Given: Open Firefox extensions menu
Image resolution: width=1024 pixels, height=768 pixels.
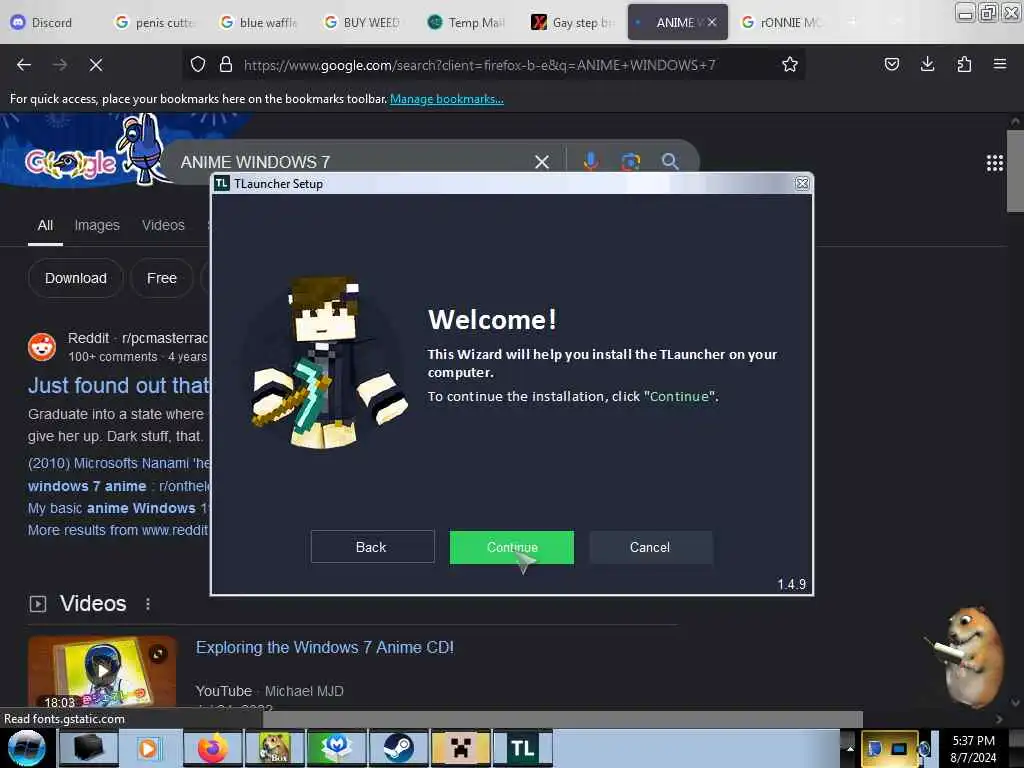Looking at the screenshot, I should coord(964,64).
